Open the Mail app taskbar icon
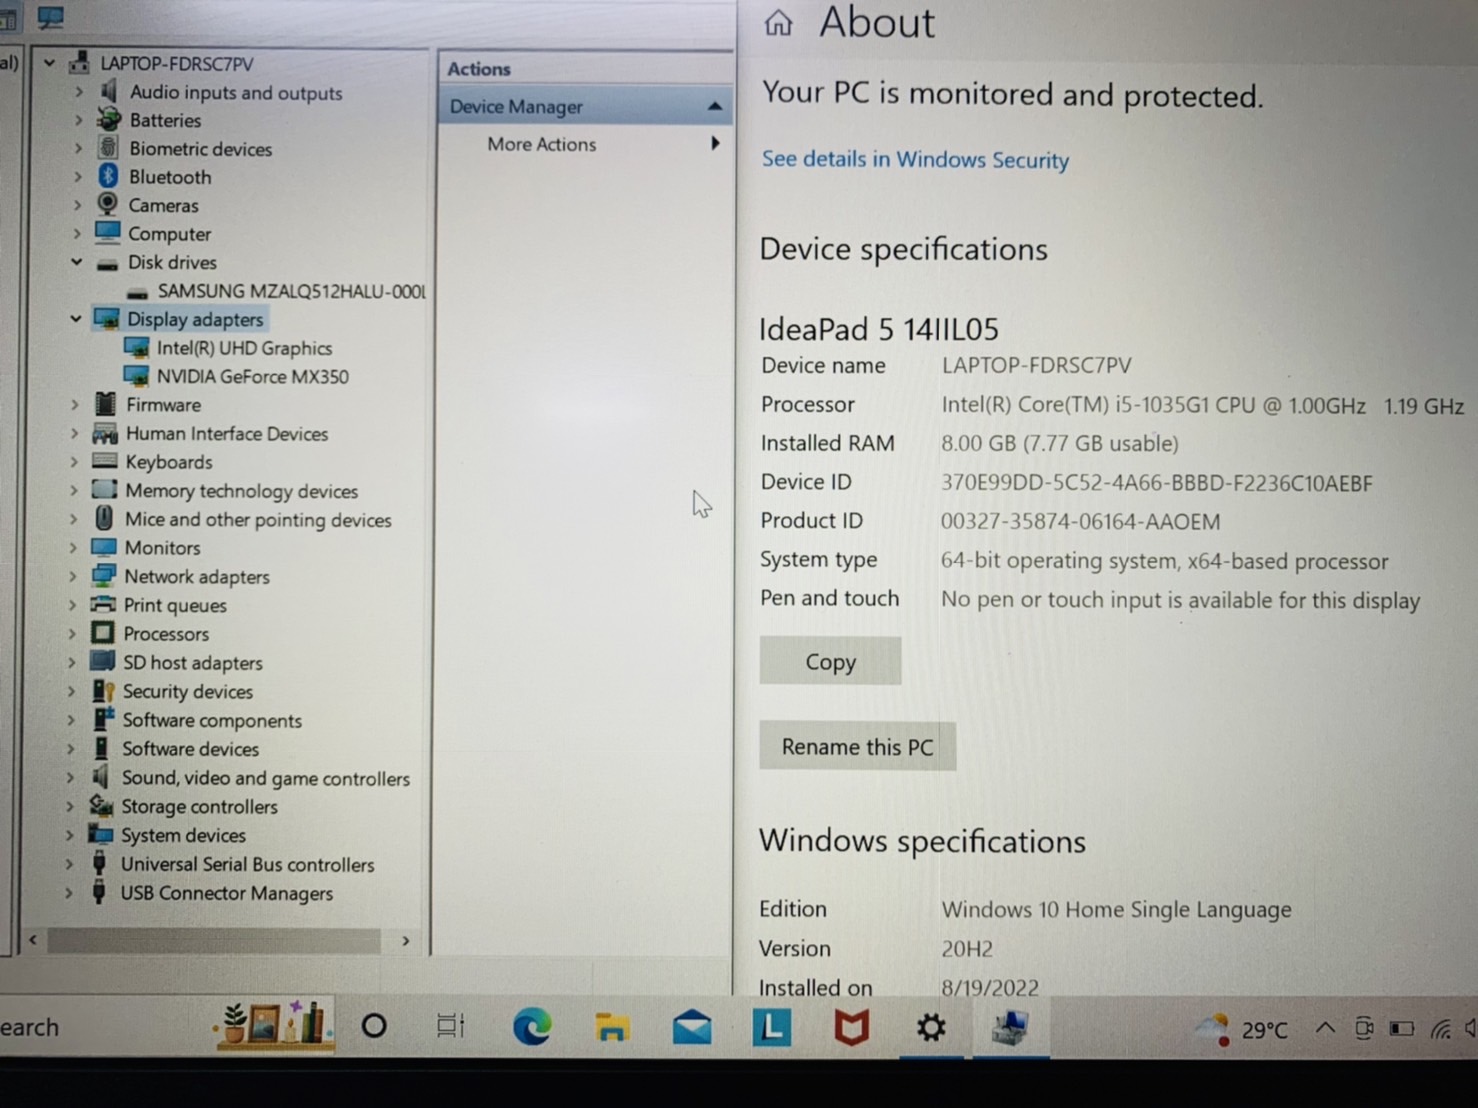 pyautogui.click(x=692, y=1027)
